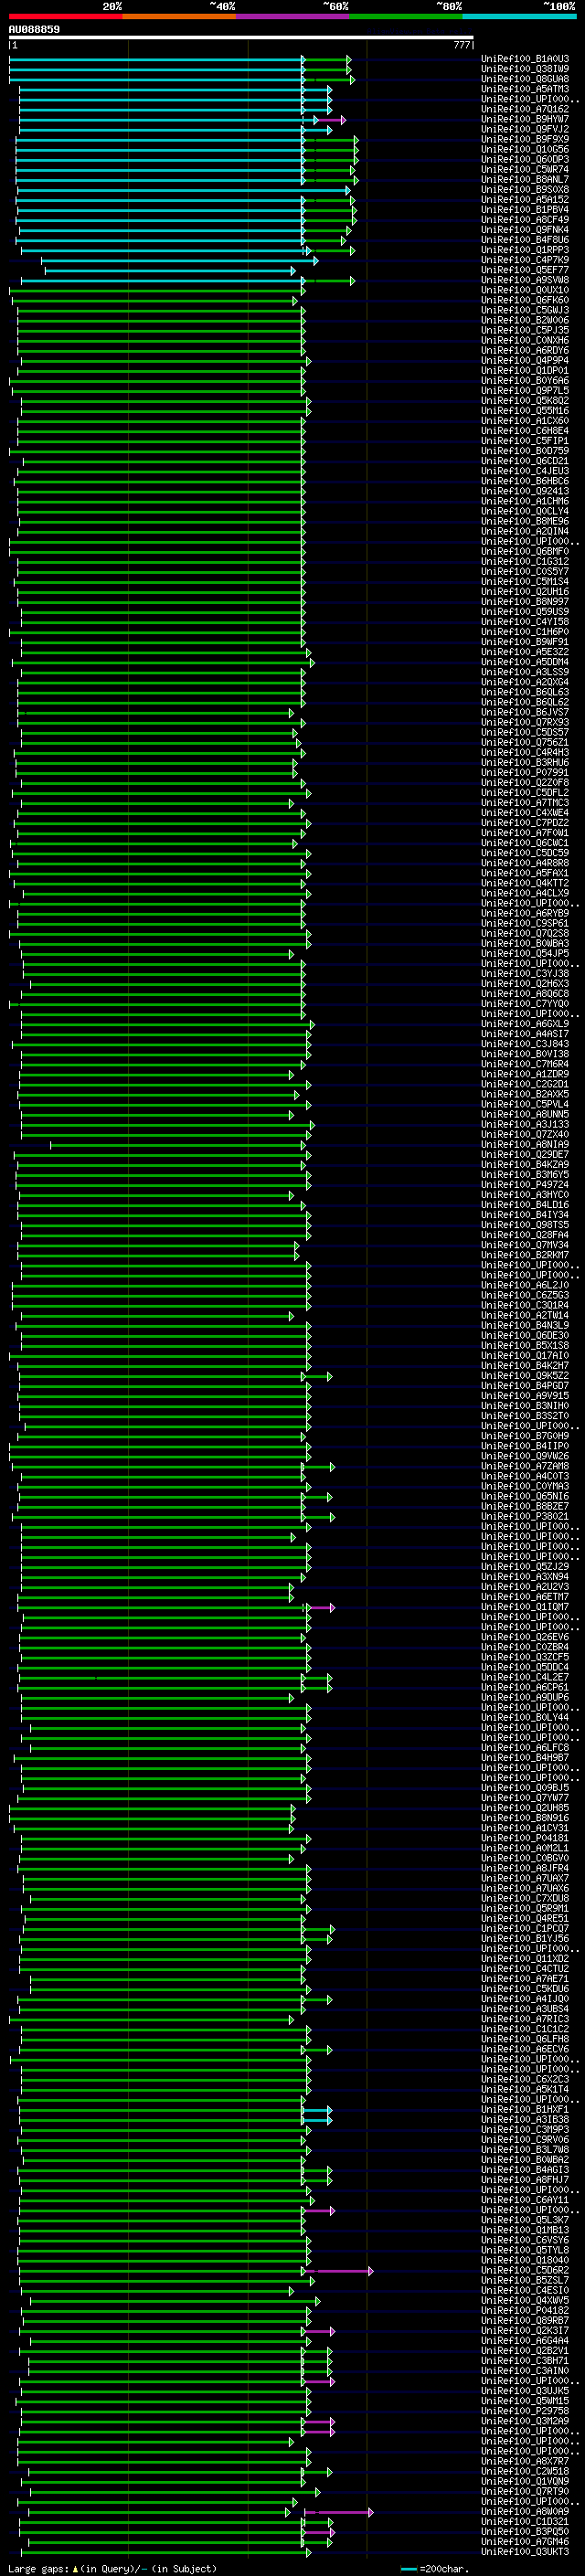
Task: Click the purple segment of the B9HYW7 alignment
Action: pos(330,120)
